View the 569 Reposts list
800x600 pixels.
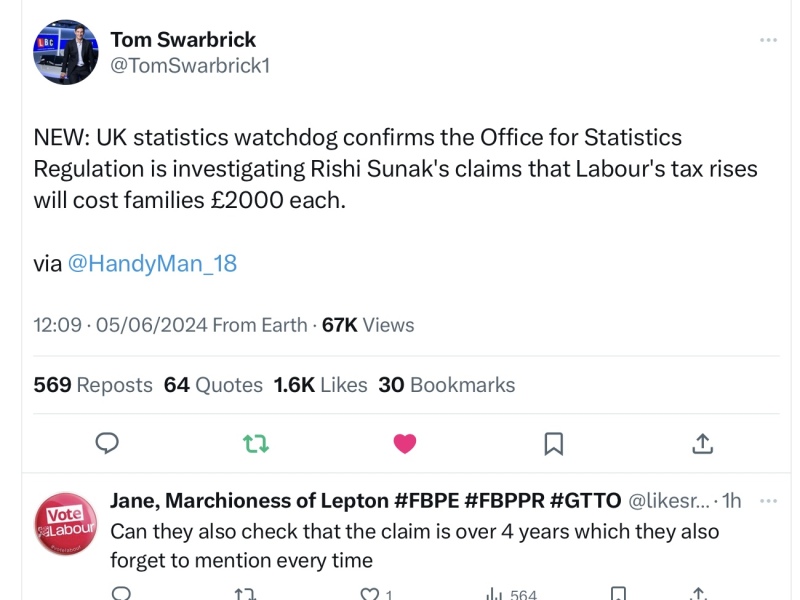[93, 385]
